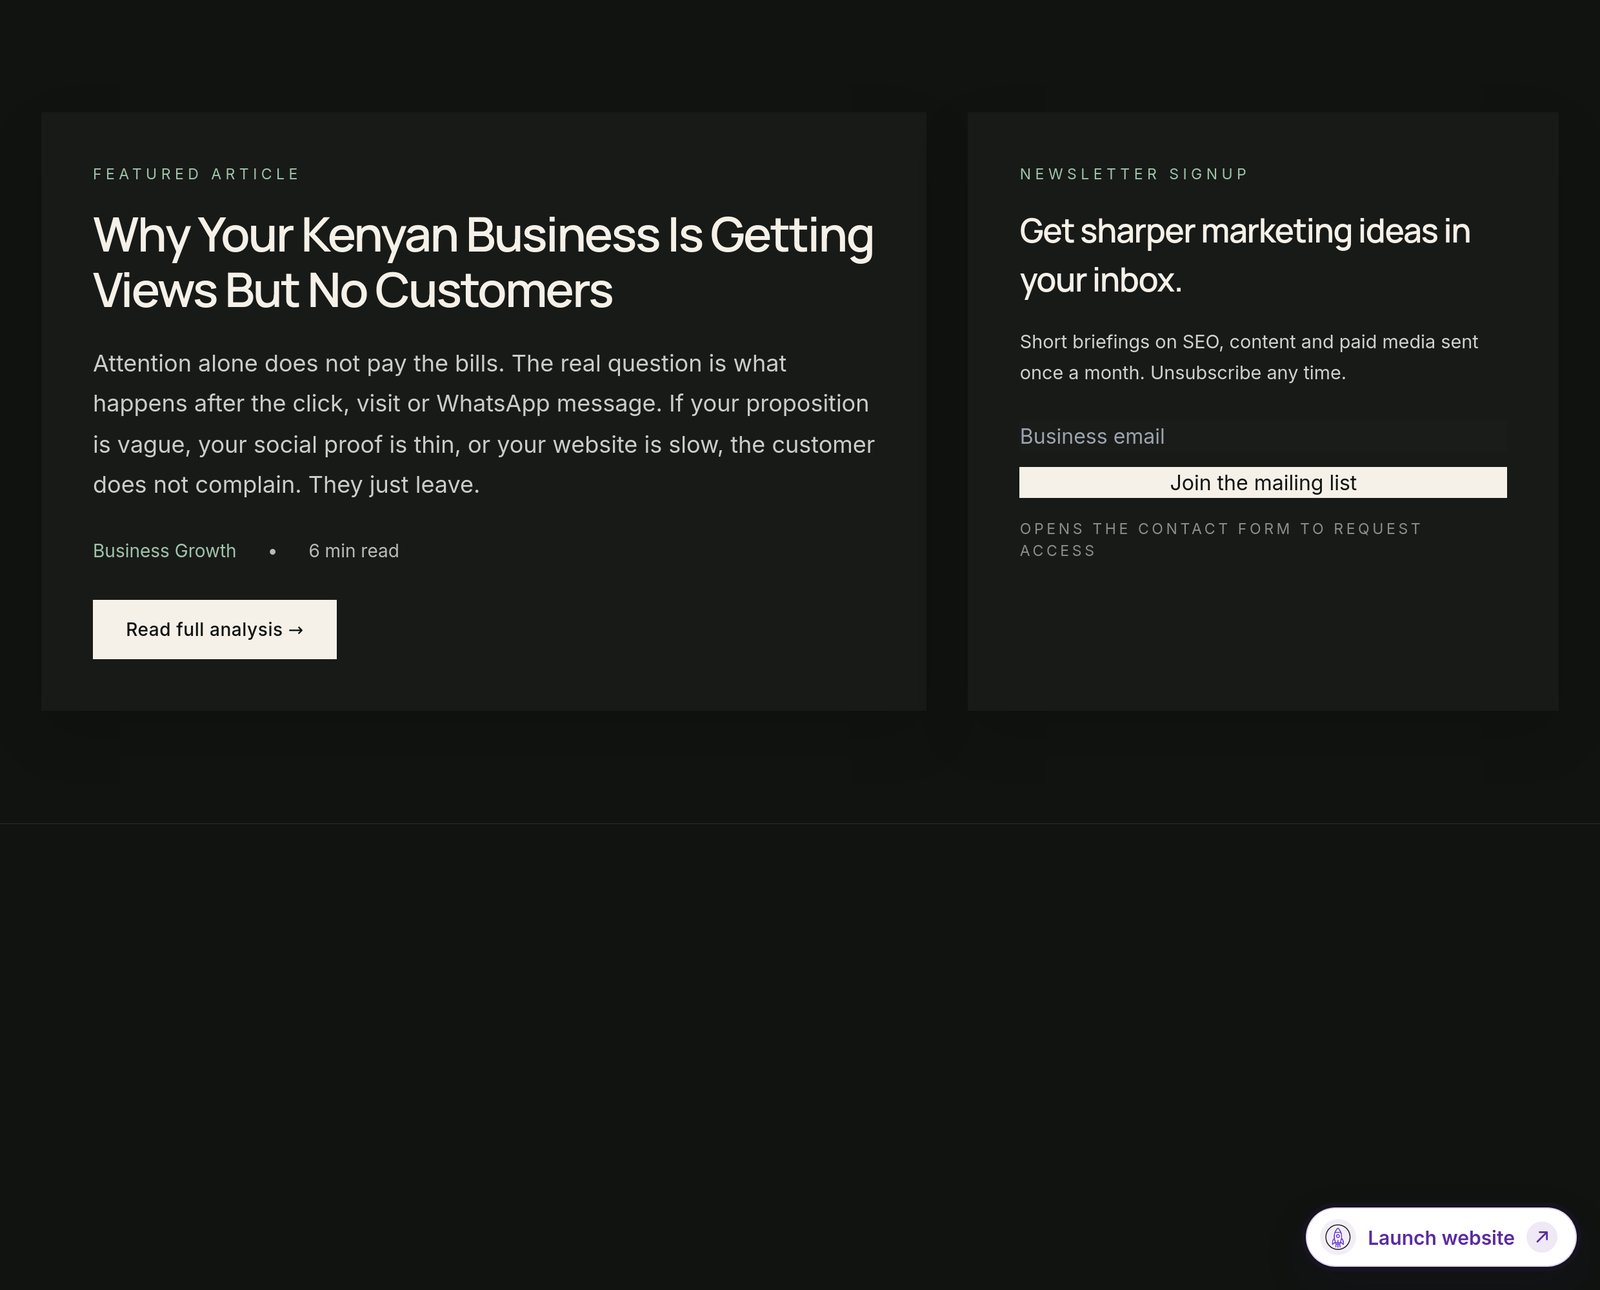
Task: Select the FEATURED ARTICLE label
Action: click(x=196, y=174)
